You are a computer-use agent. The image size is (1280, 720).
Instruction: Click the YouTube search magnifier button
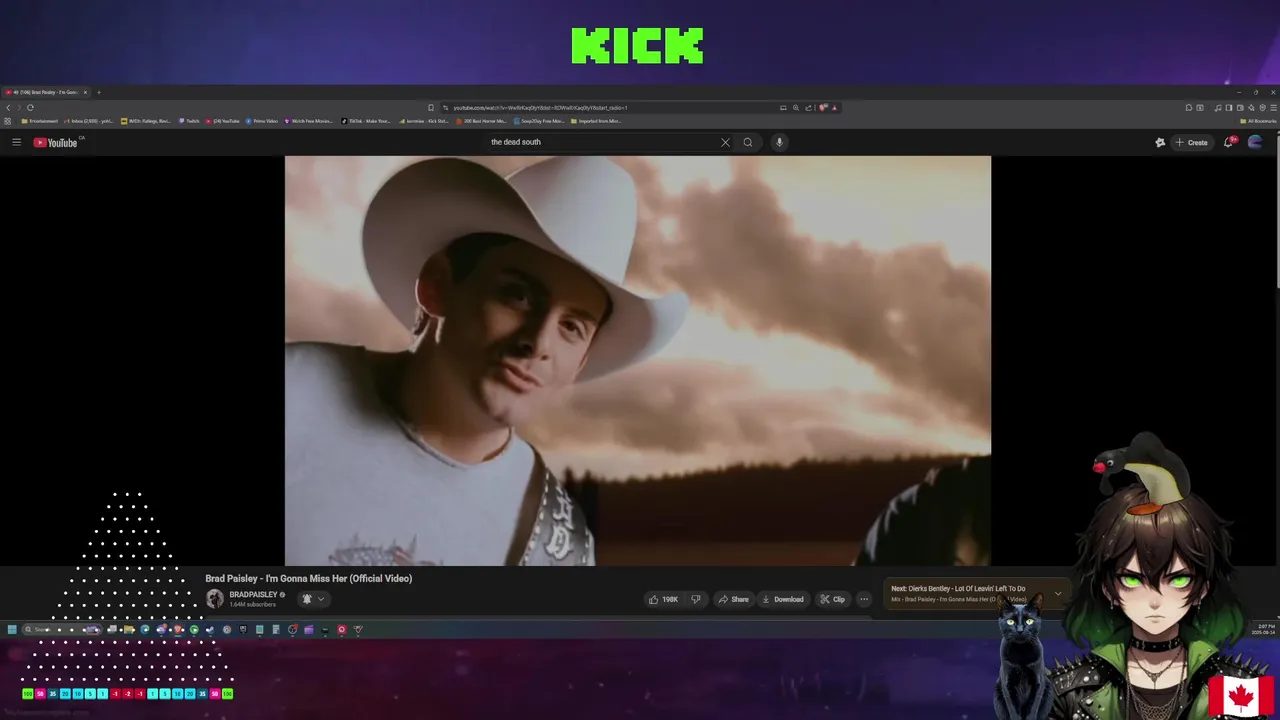coord(747,142)
